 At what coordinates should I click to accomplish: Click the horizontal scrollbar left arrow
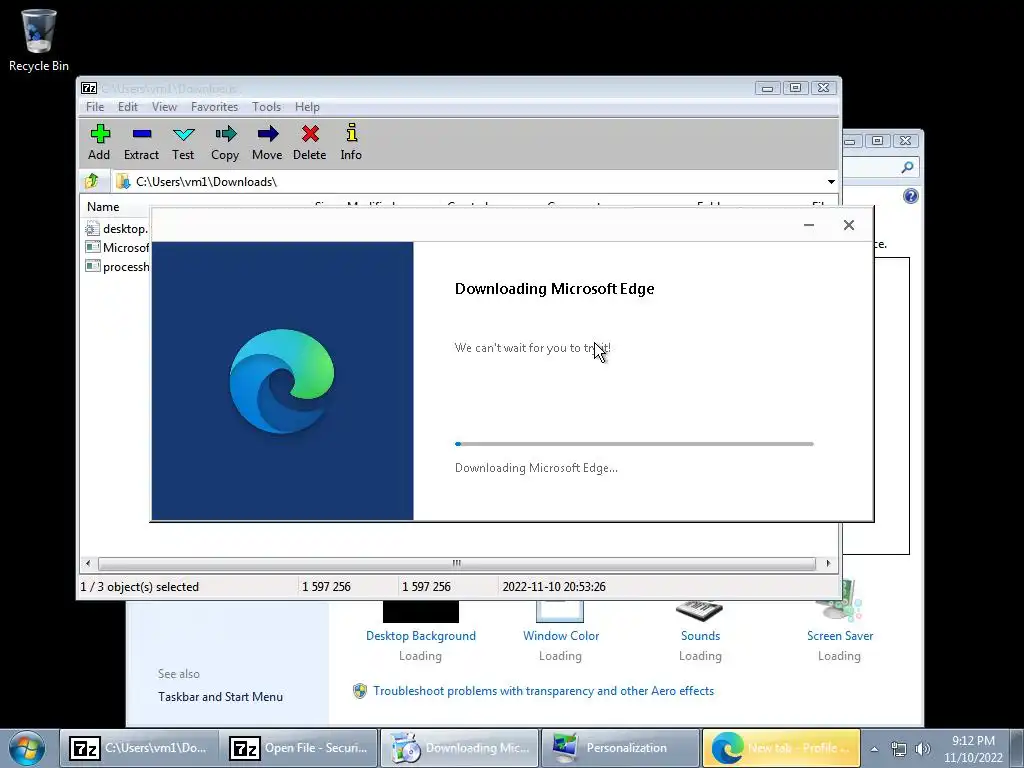tap(88, 563)
